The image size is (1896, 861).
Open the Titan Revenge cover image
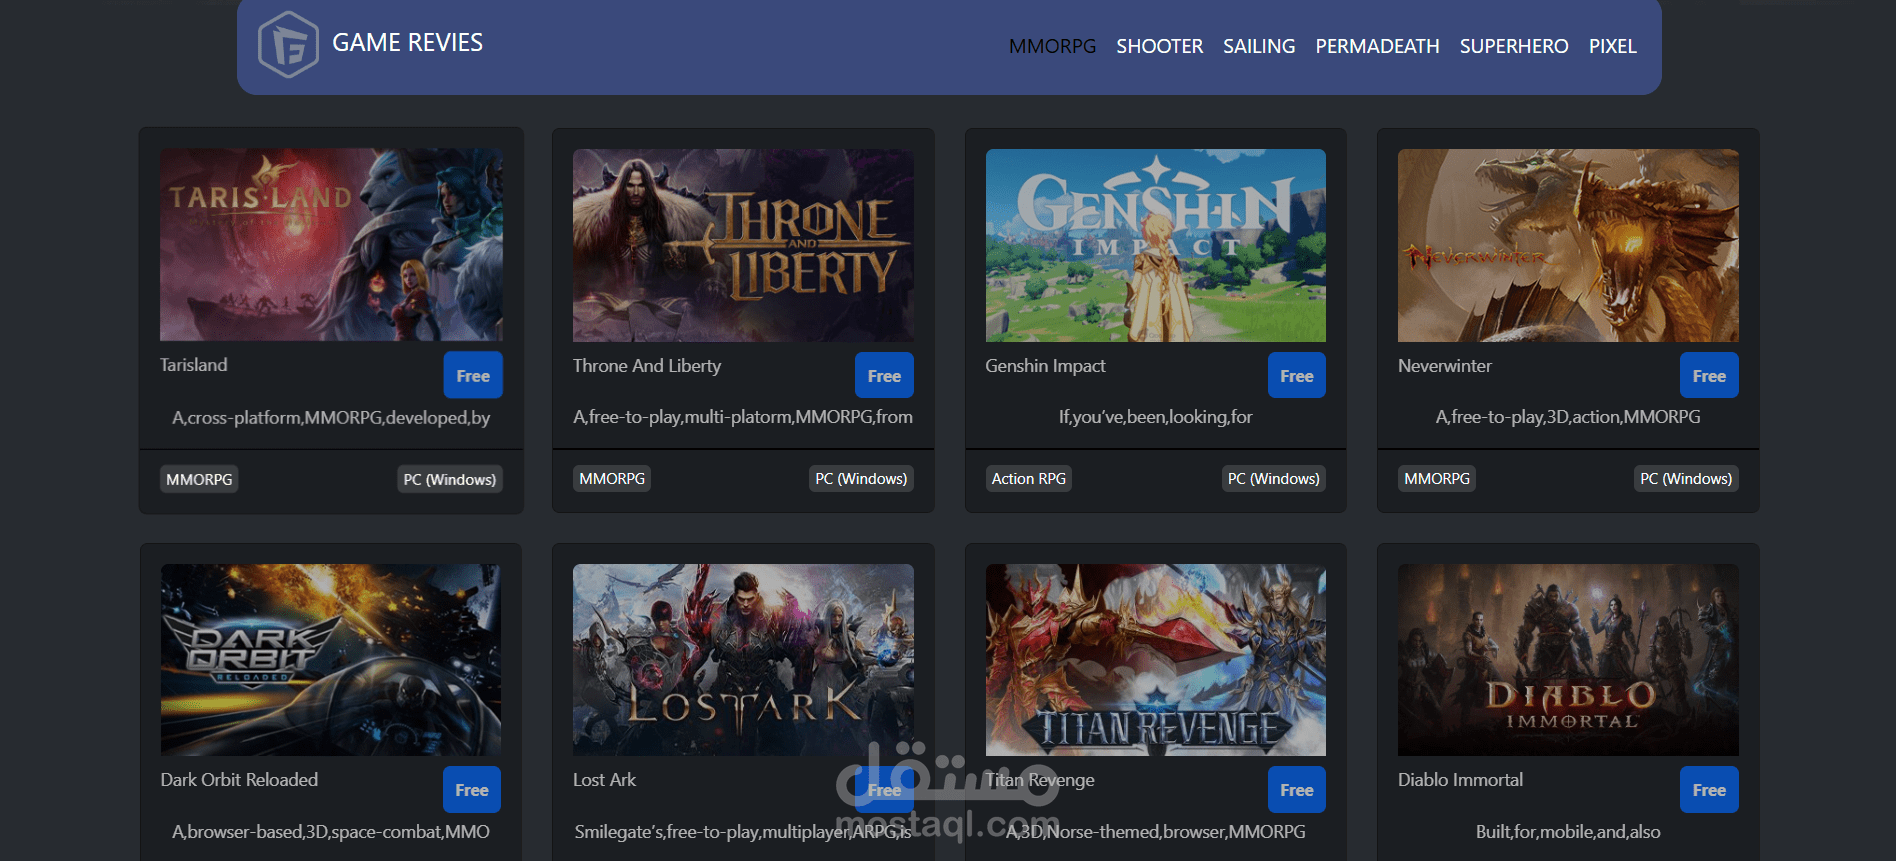click(x=1155, y=660)
